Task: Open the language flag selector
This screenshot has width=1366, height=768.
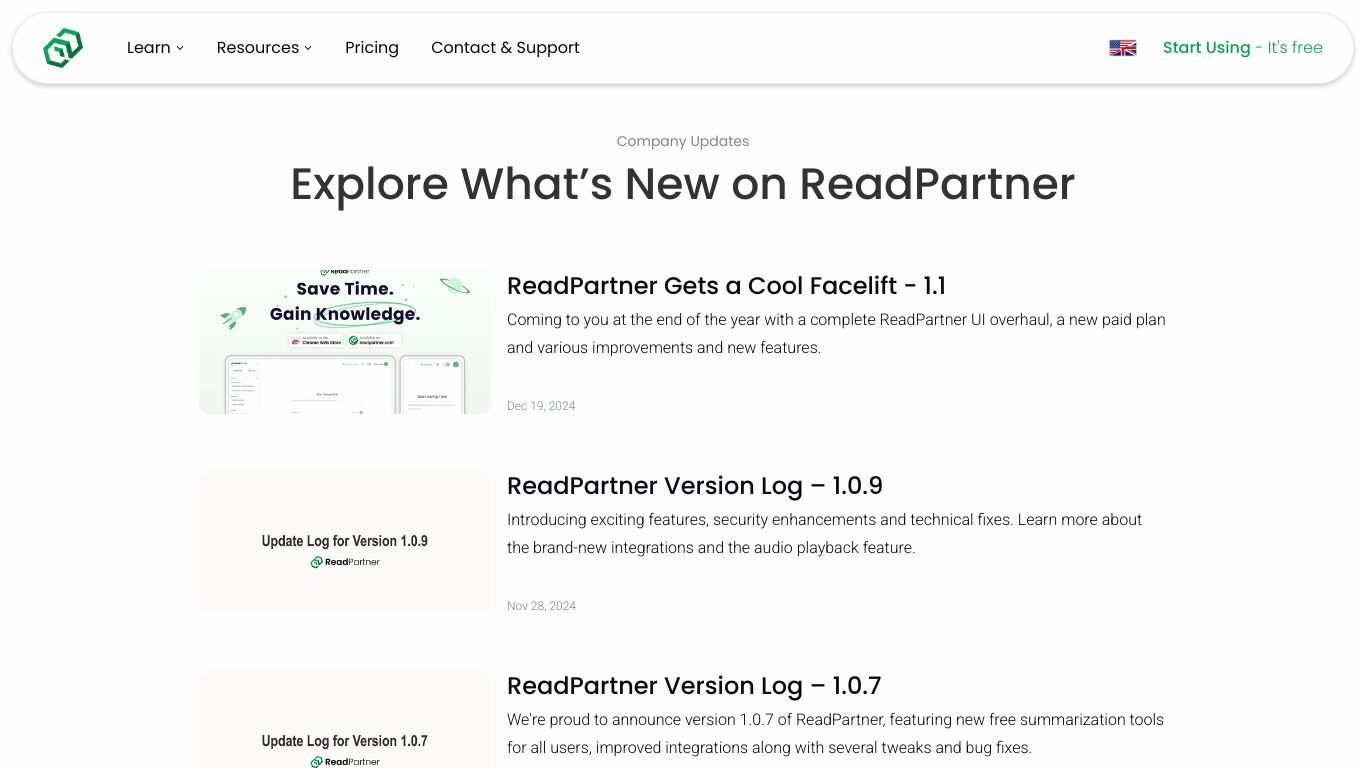Action: click(x=1123, y=48)
